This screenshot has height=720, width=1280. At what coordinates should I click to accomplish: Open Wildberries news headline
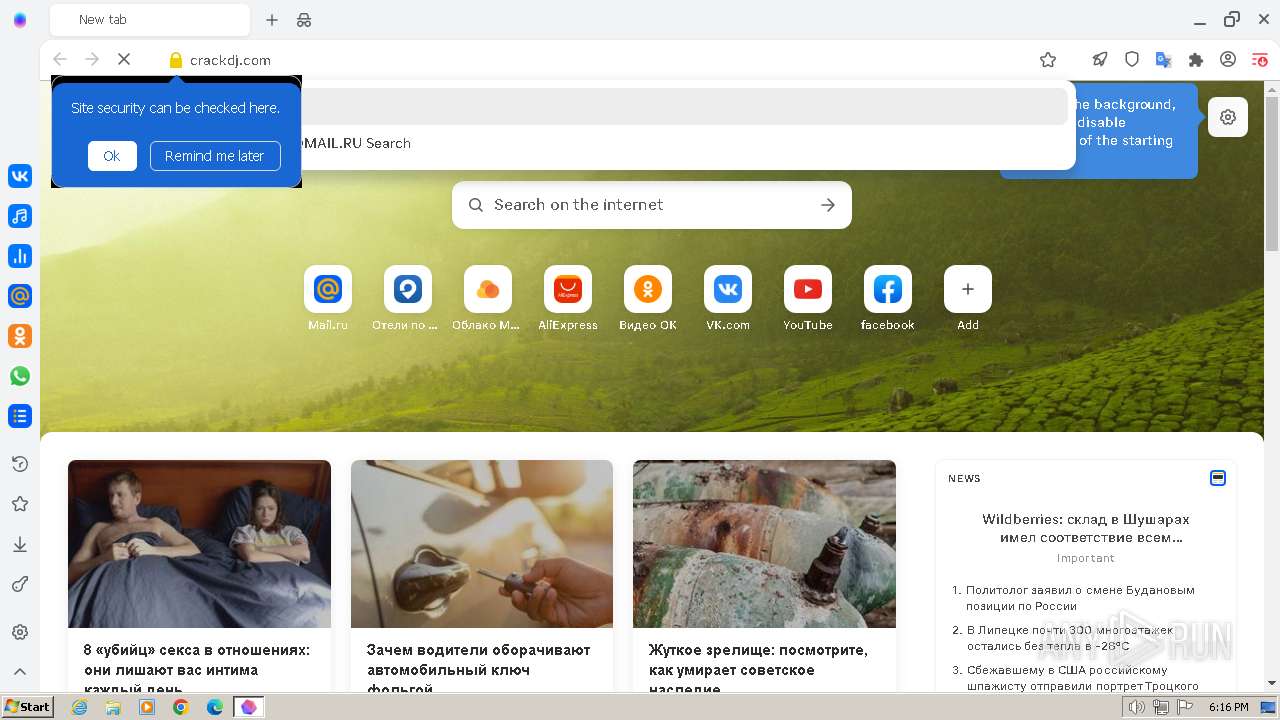tap(1086, 528)
